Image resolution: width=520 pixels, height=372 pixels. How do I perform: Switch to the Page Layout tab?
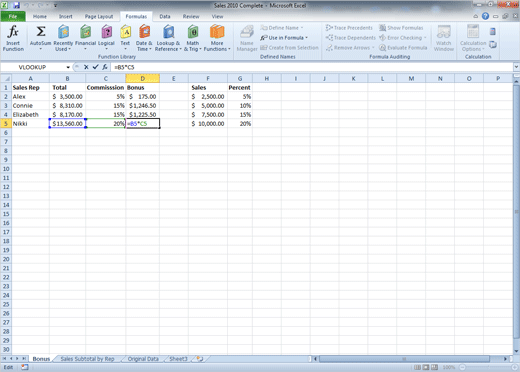(99, 16)
